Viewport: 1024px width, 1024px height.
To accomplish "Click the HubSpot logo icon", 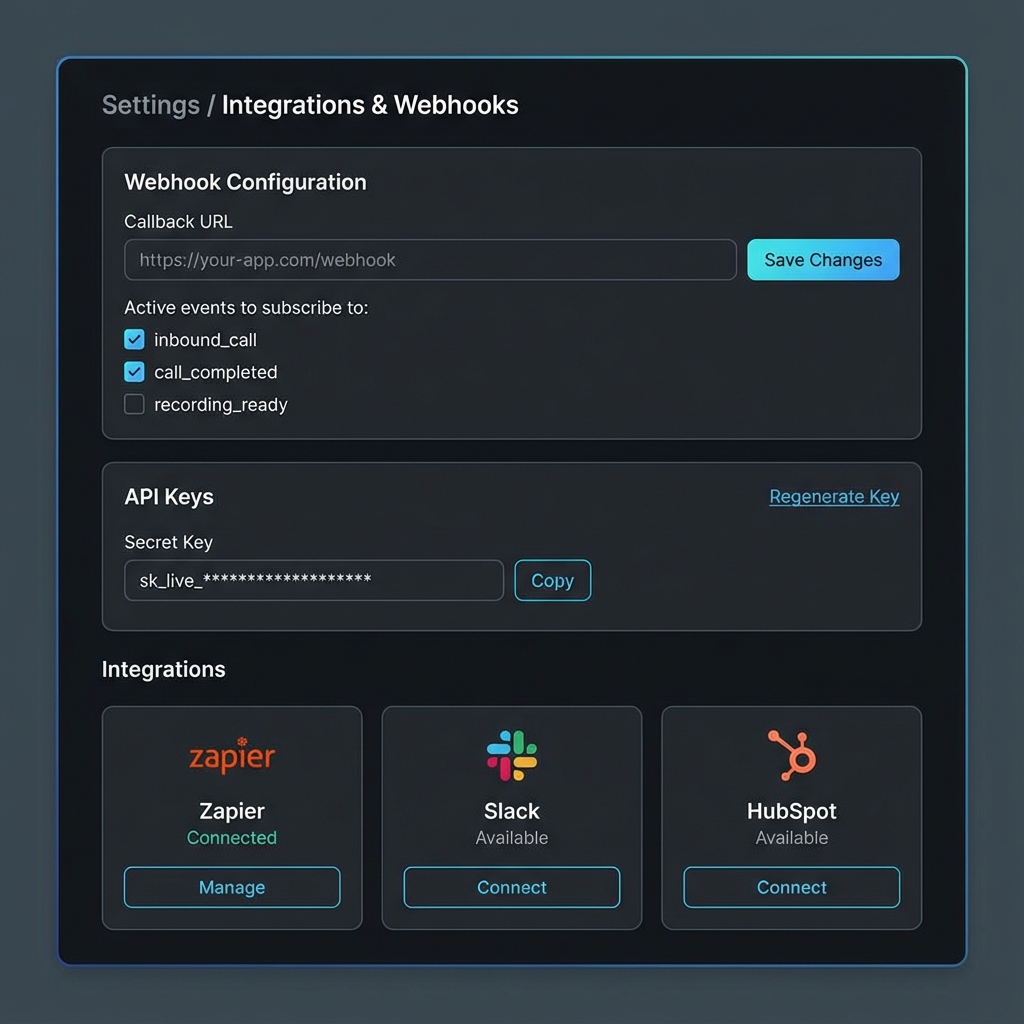I will (x=791, y=755).
